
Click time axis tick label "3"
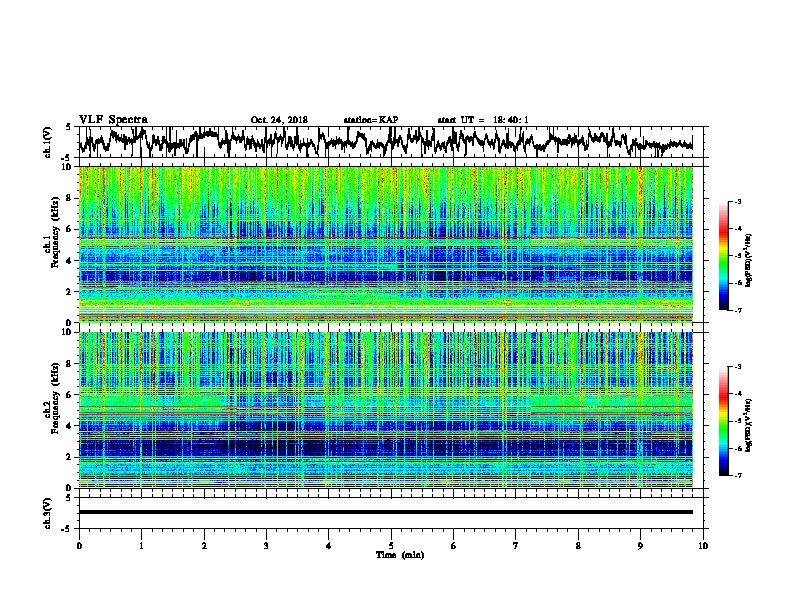(x=266, y=545)
